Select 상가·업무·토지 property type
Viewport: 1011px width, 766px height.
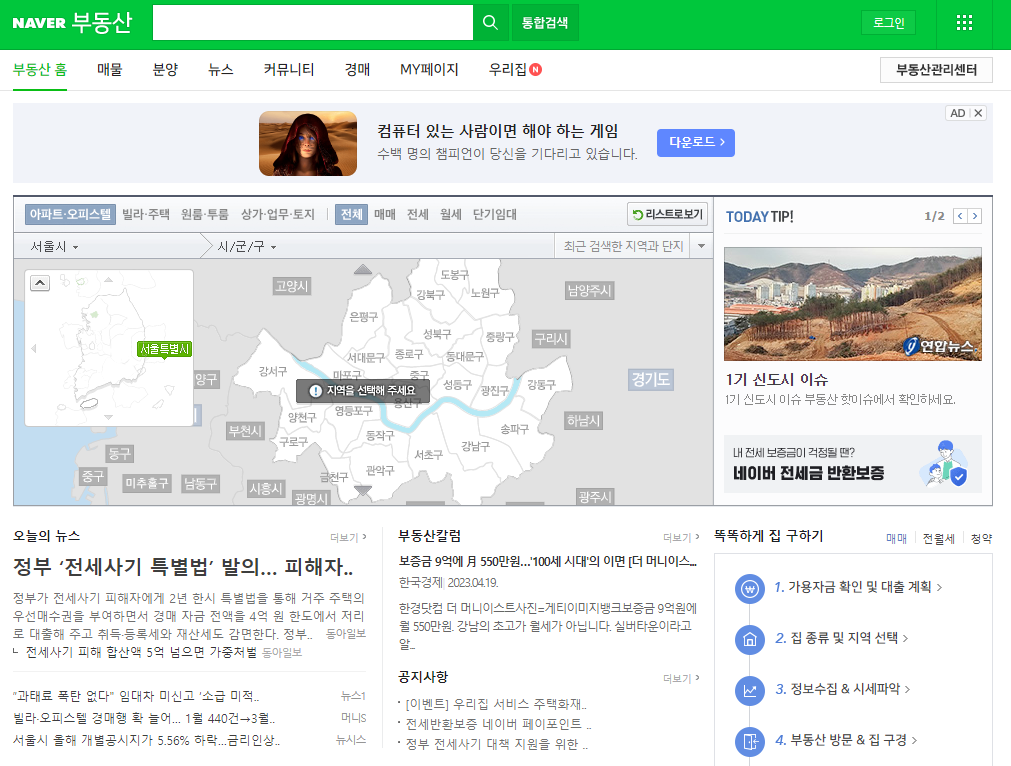(278, 214)
